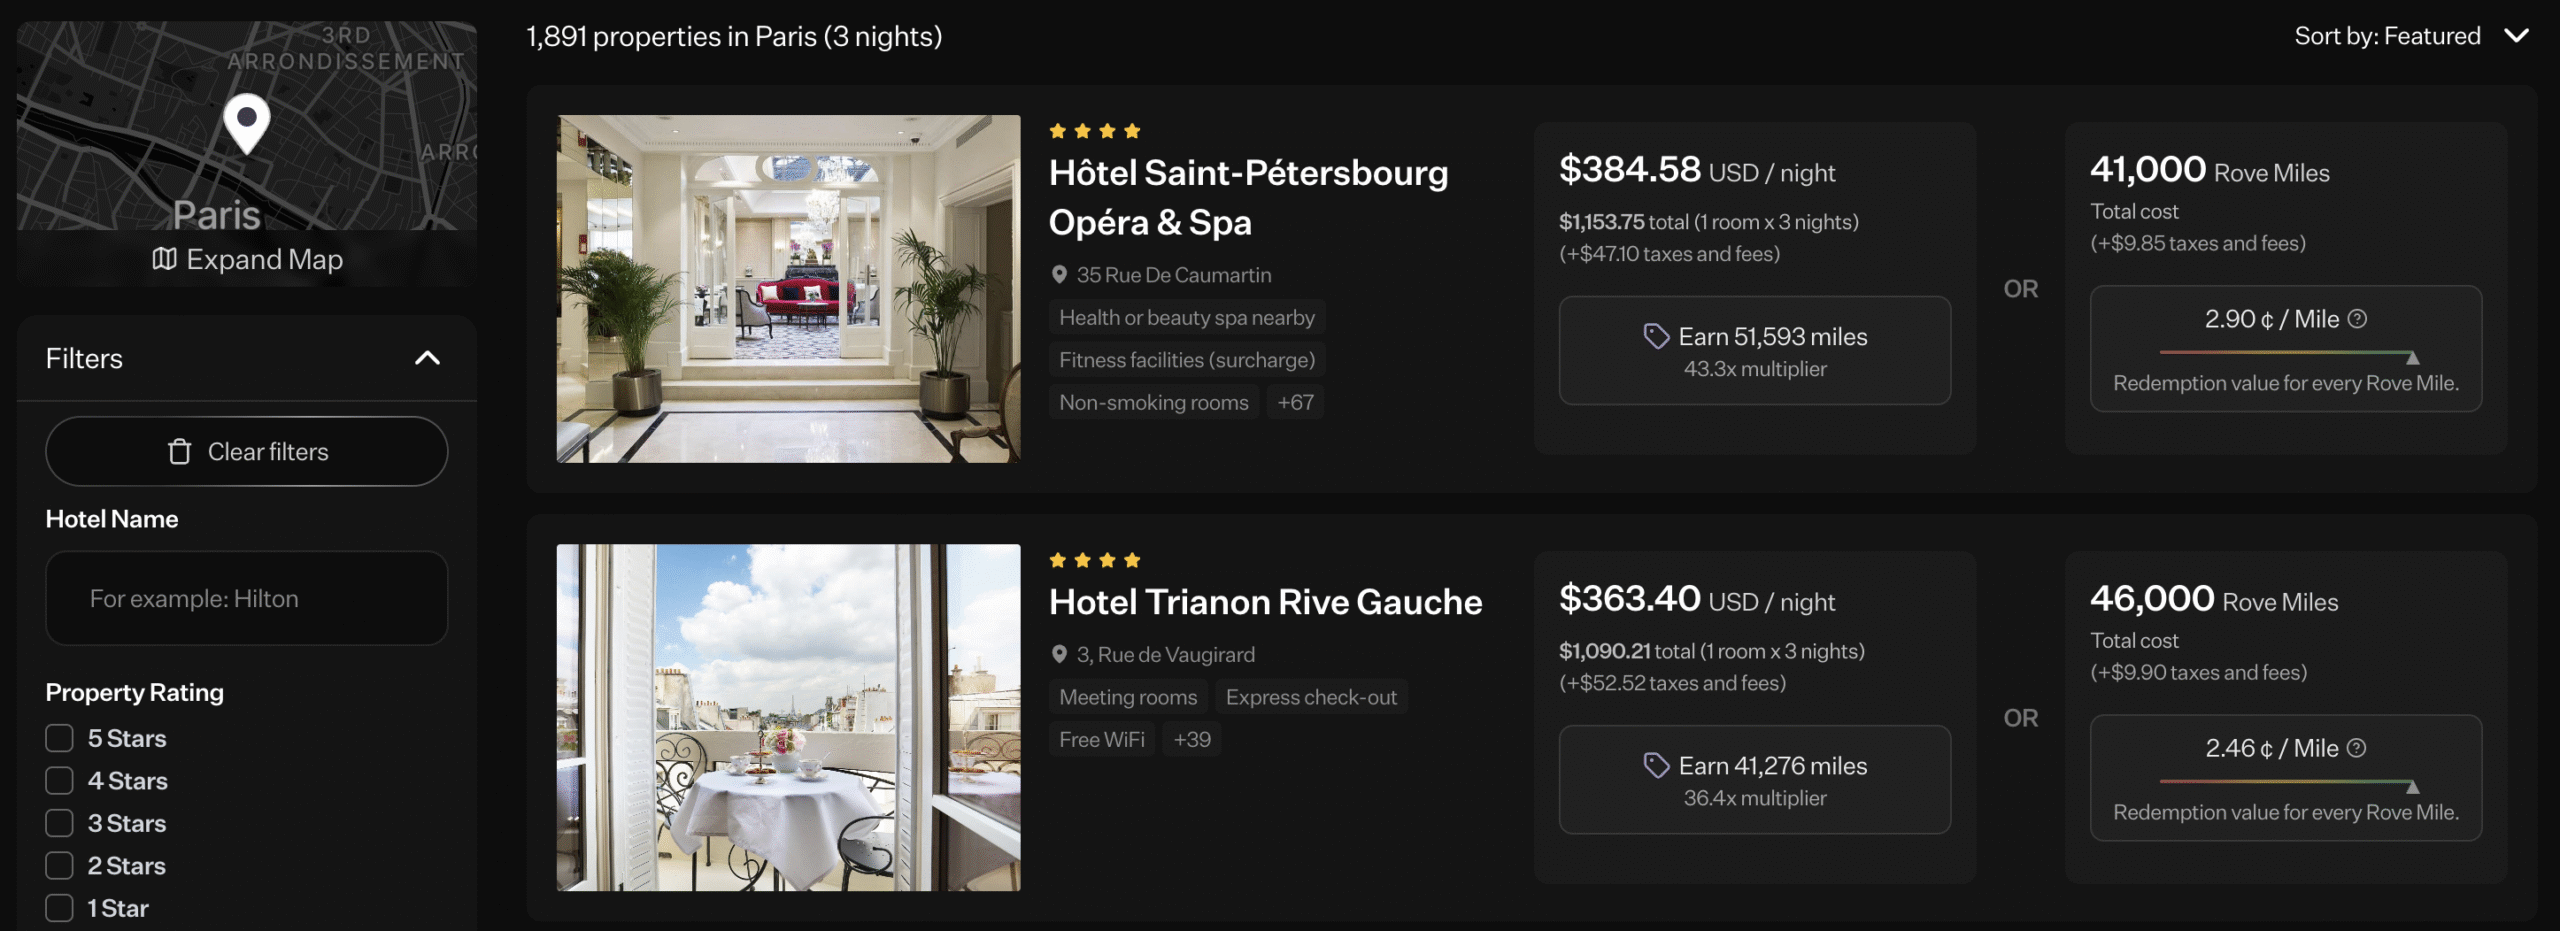Viewport: 2560px width, 931px height.
Task: Open Hôtel Saint-Pétersbourg lobby photo thumbnail
Action: pos(788,289)
